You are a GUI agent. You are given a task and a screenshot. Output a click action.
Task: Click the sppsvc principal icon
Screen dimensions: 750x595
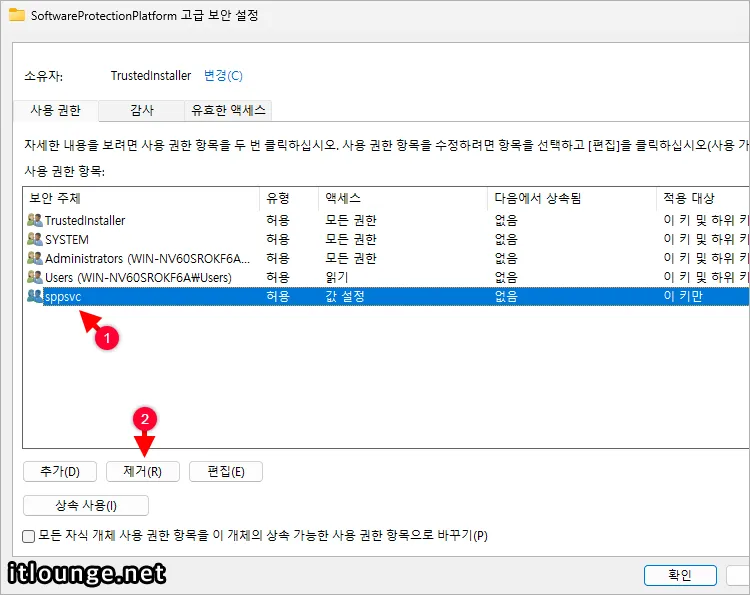(x=35, y=297)
